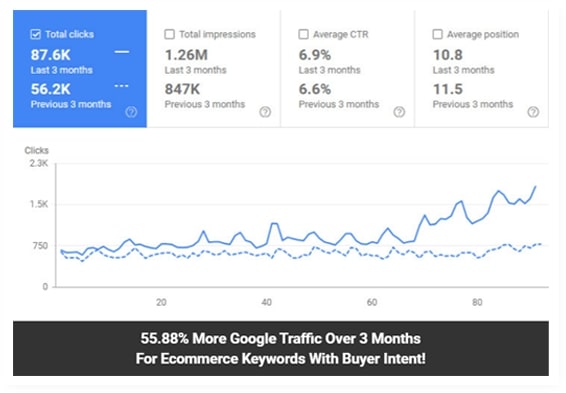Image resolution: width=566 pixels, height=393 pixels.
Task: Check the Average position checkbox
Action: pos(437,34)
